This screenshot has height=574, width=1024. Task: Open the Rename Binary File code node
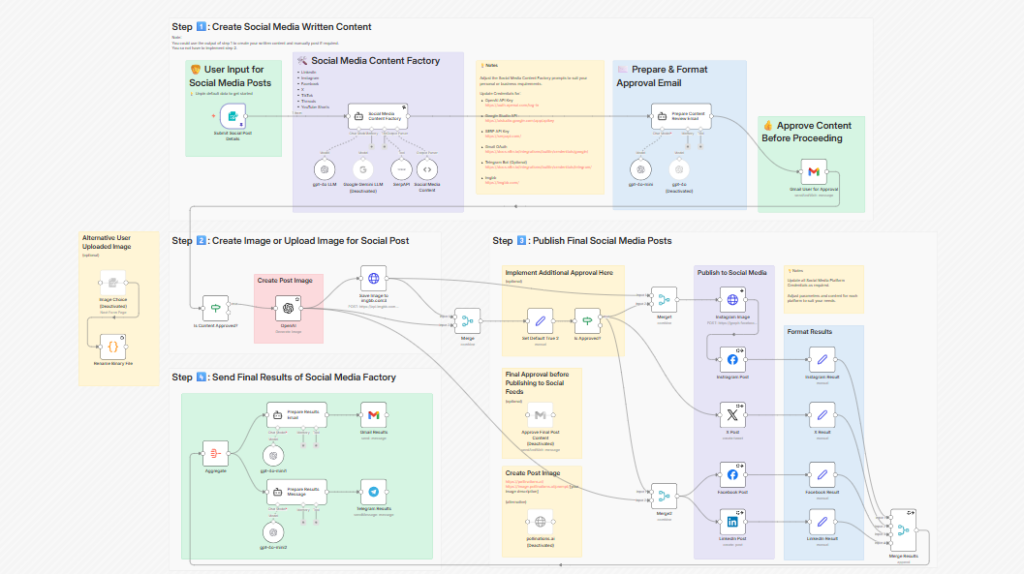(113, 347)
